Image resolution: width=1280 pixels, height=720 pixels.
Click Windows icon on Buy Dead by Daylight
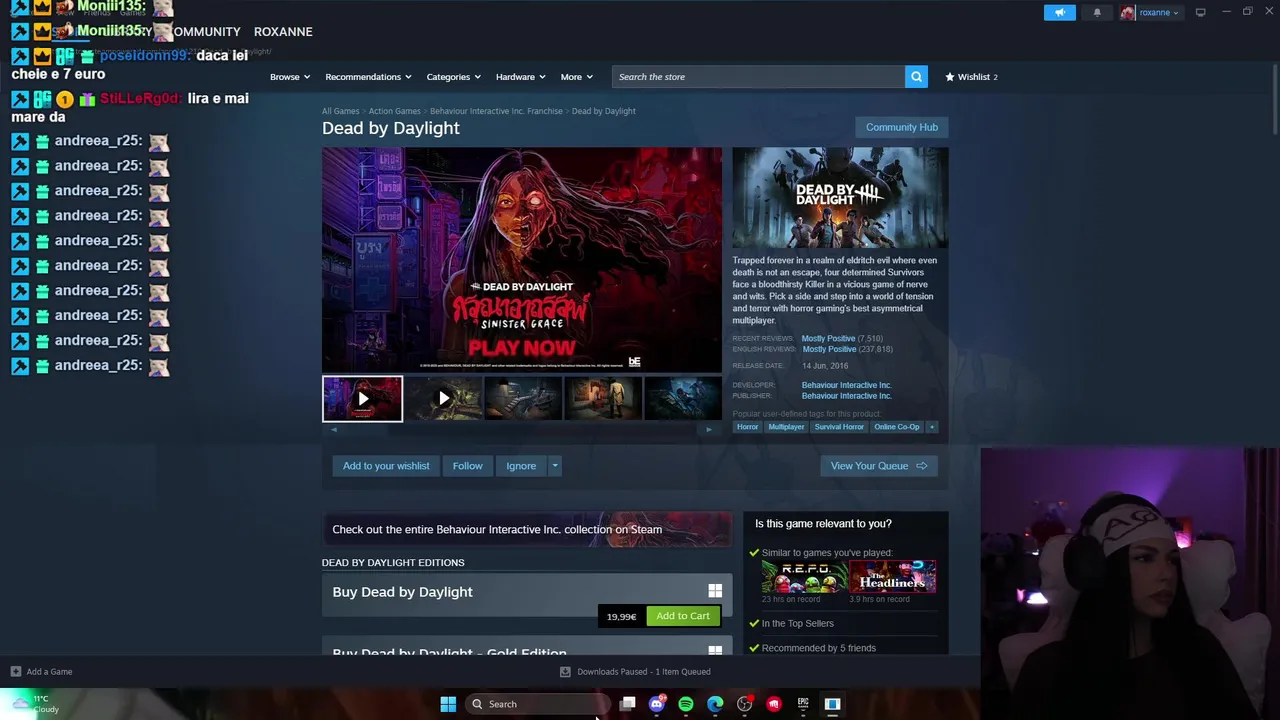(x=715, y=592)
